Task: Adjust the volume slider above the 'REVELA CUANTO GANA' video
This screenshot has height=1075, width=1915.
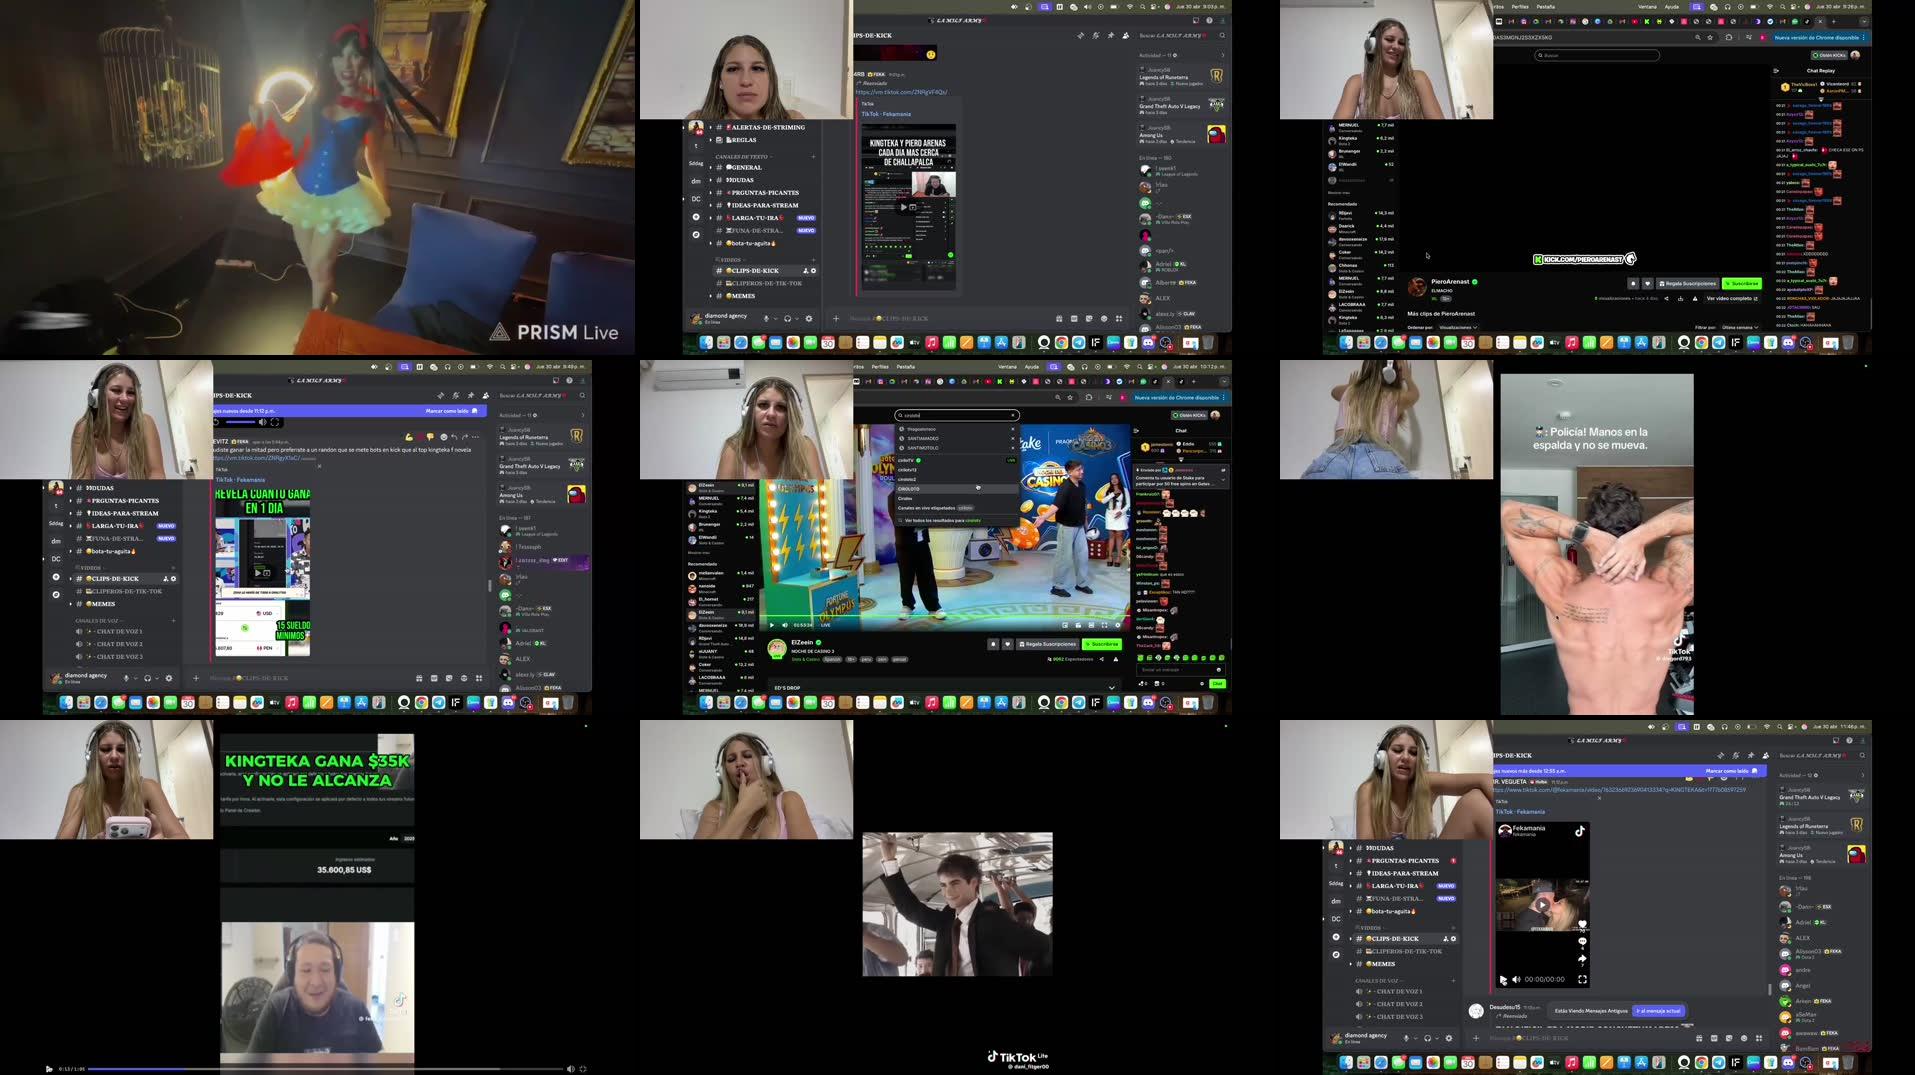Action: click(240, 422)
